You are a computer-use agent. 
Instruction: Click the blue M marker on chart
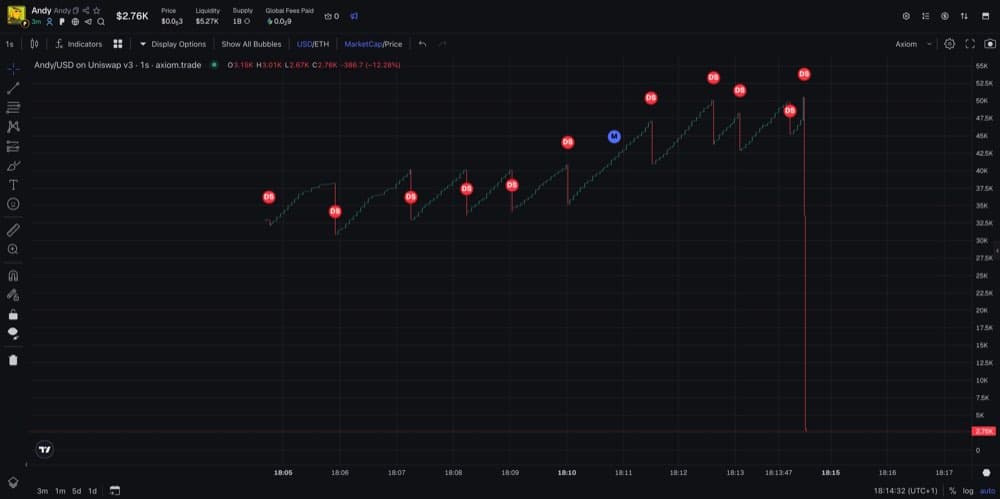(x=614, y=136)
